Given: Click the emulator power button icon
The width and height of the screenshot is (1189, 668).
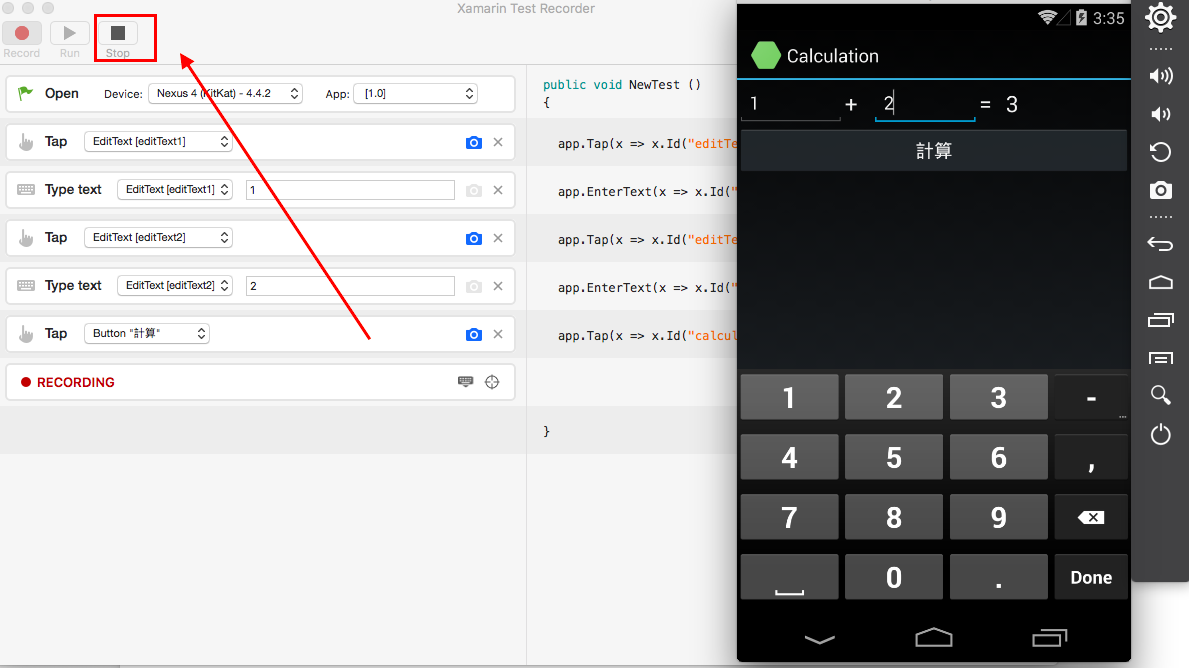Looking at the screenshot, I should [x=1160, y=434].
